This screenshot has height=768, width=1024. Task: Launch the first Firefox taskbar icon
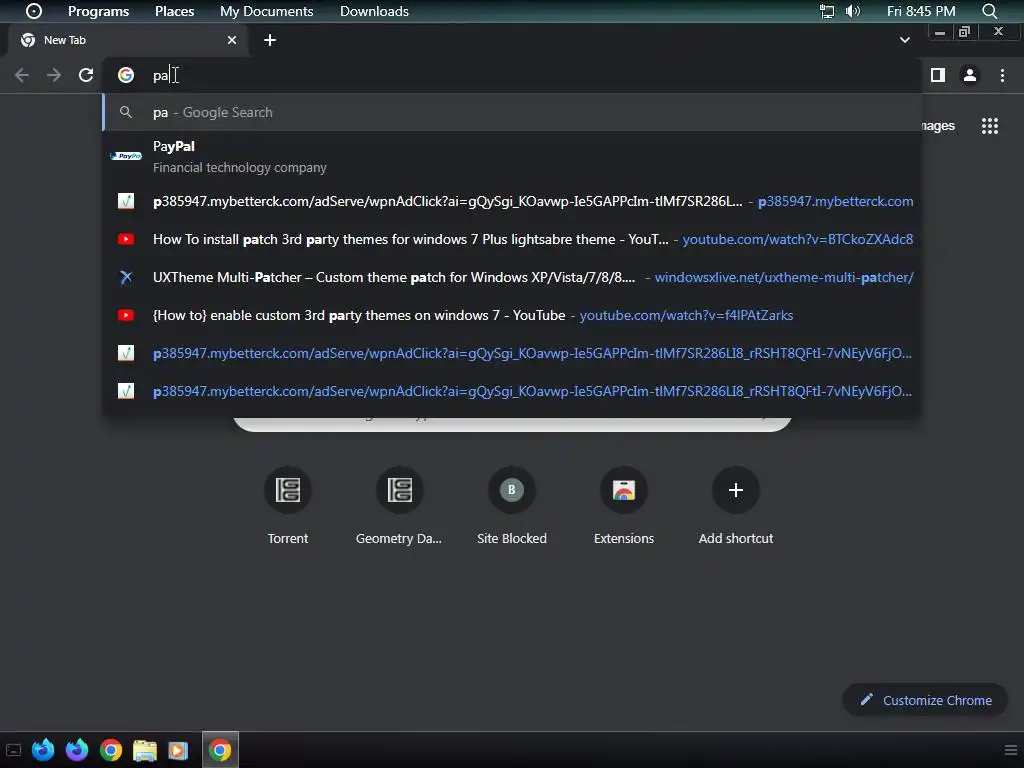43,750
